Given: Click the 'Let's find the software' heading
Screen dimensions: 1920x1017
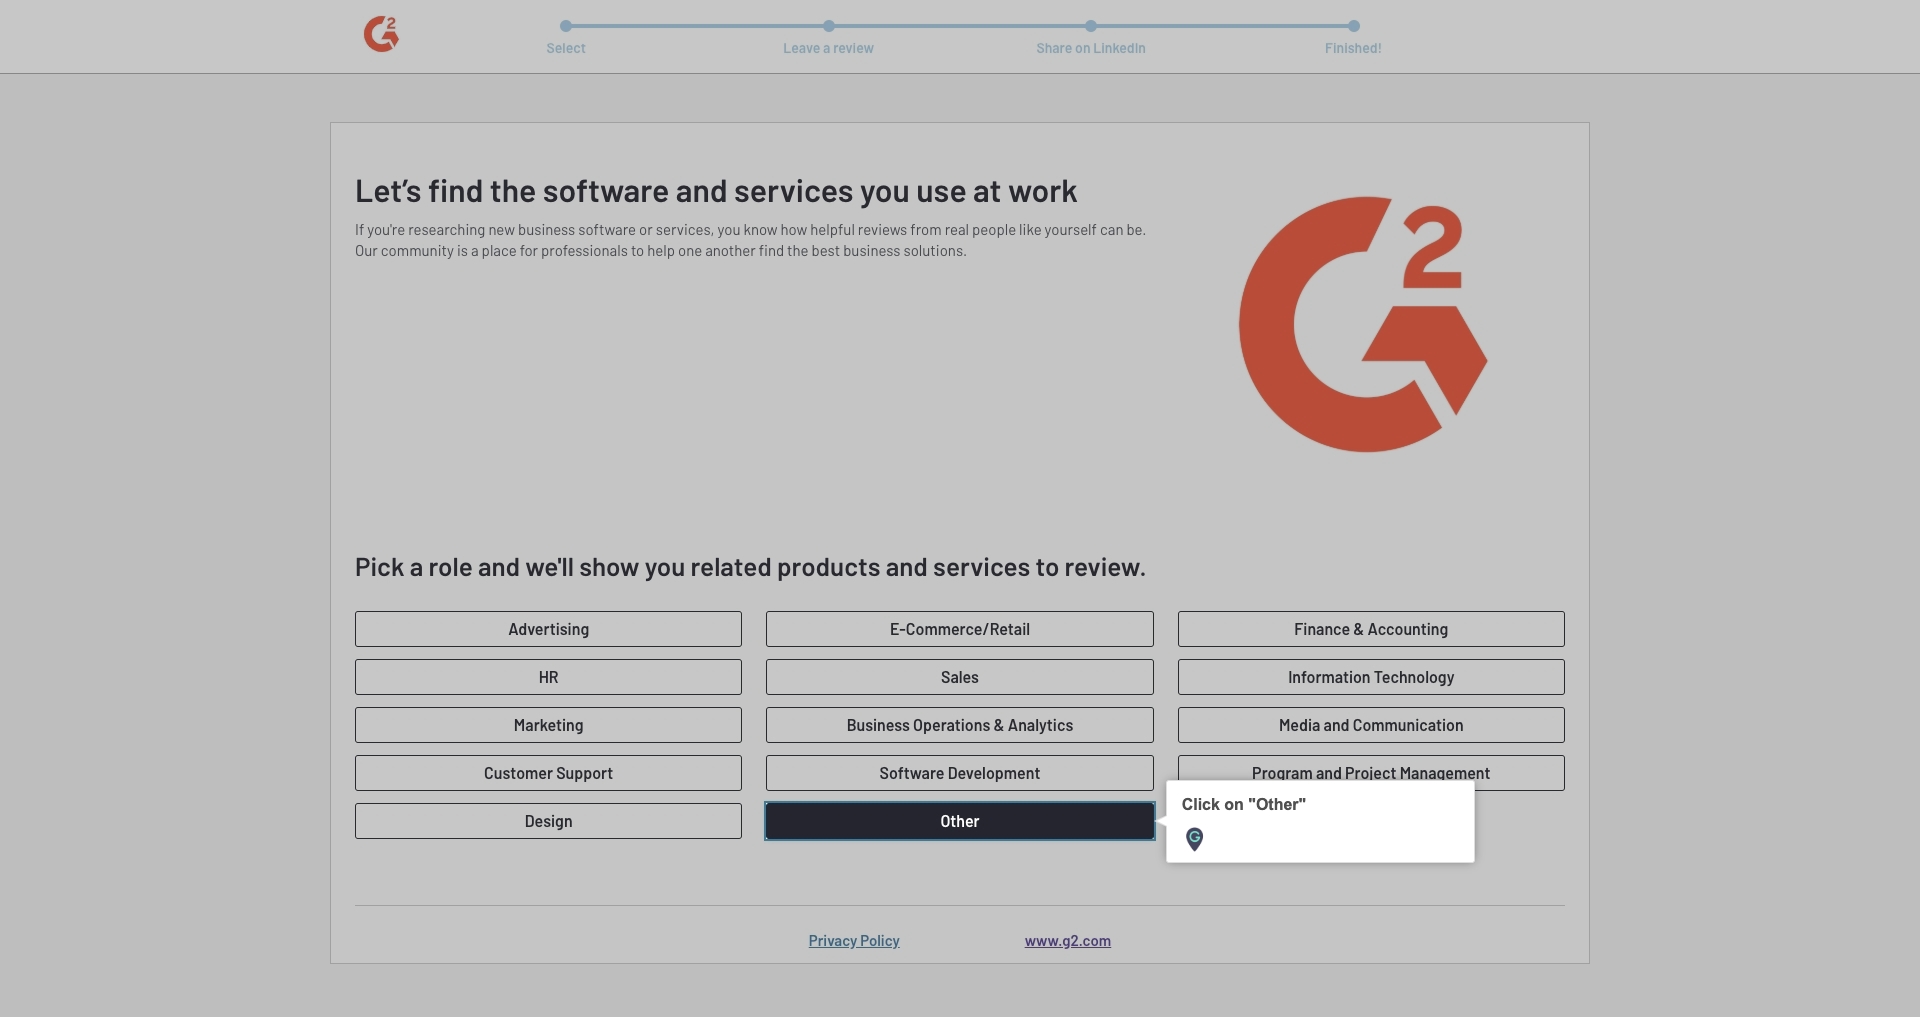Looking at the screenshot, I should point(716,191).
